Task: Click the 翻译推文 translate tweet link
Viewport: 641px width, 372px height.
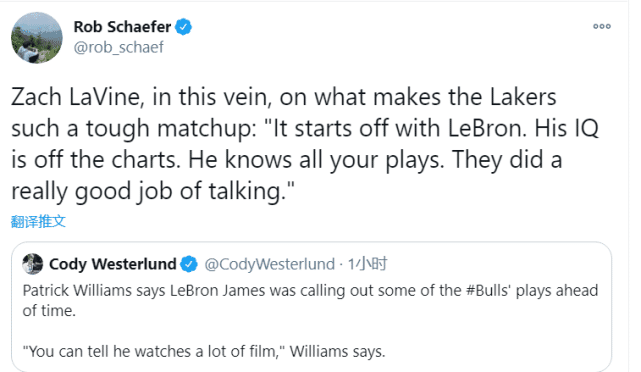Action: pos(38,221)
